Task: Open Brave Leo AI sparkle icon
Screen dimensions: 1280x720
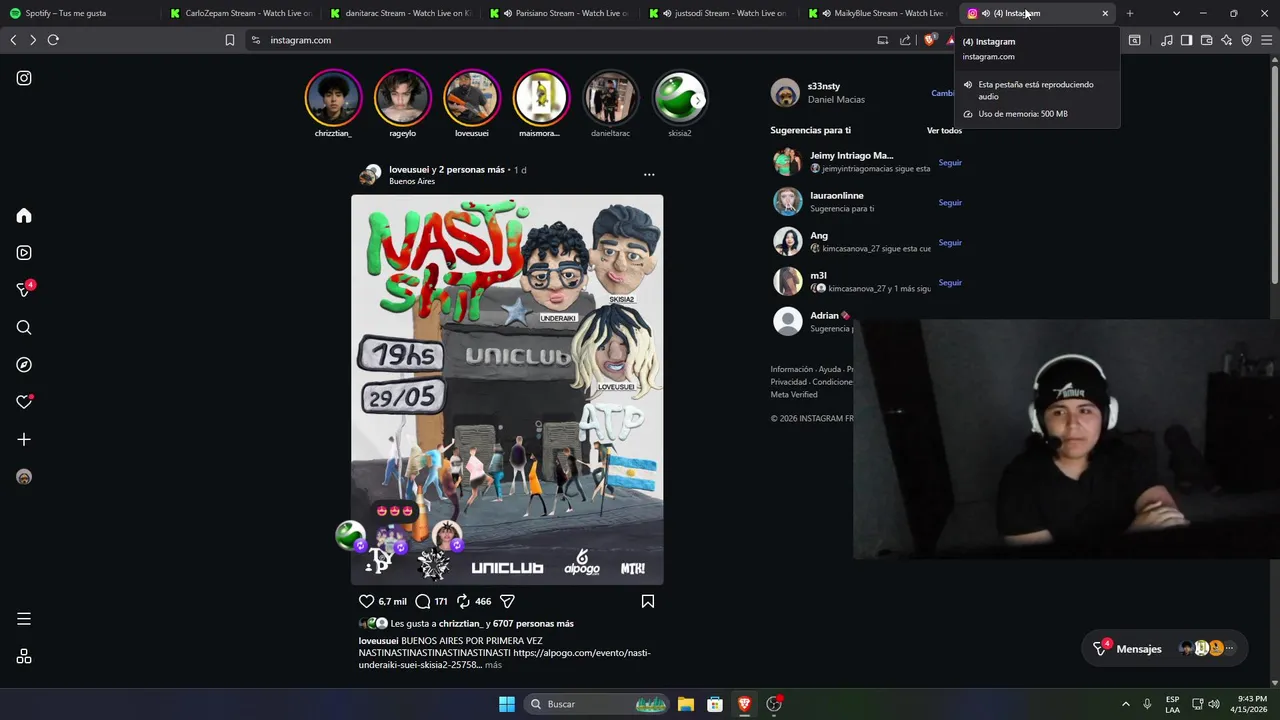Action: 1227,40
